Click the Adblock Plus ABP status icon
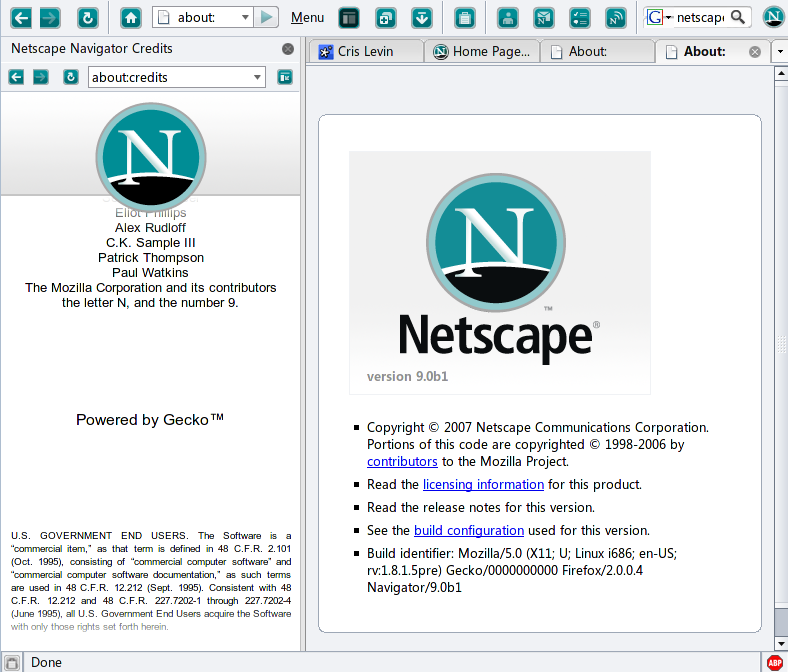 click(775, 662)
